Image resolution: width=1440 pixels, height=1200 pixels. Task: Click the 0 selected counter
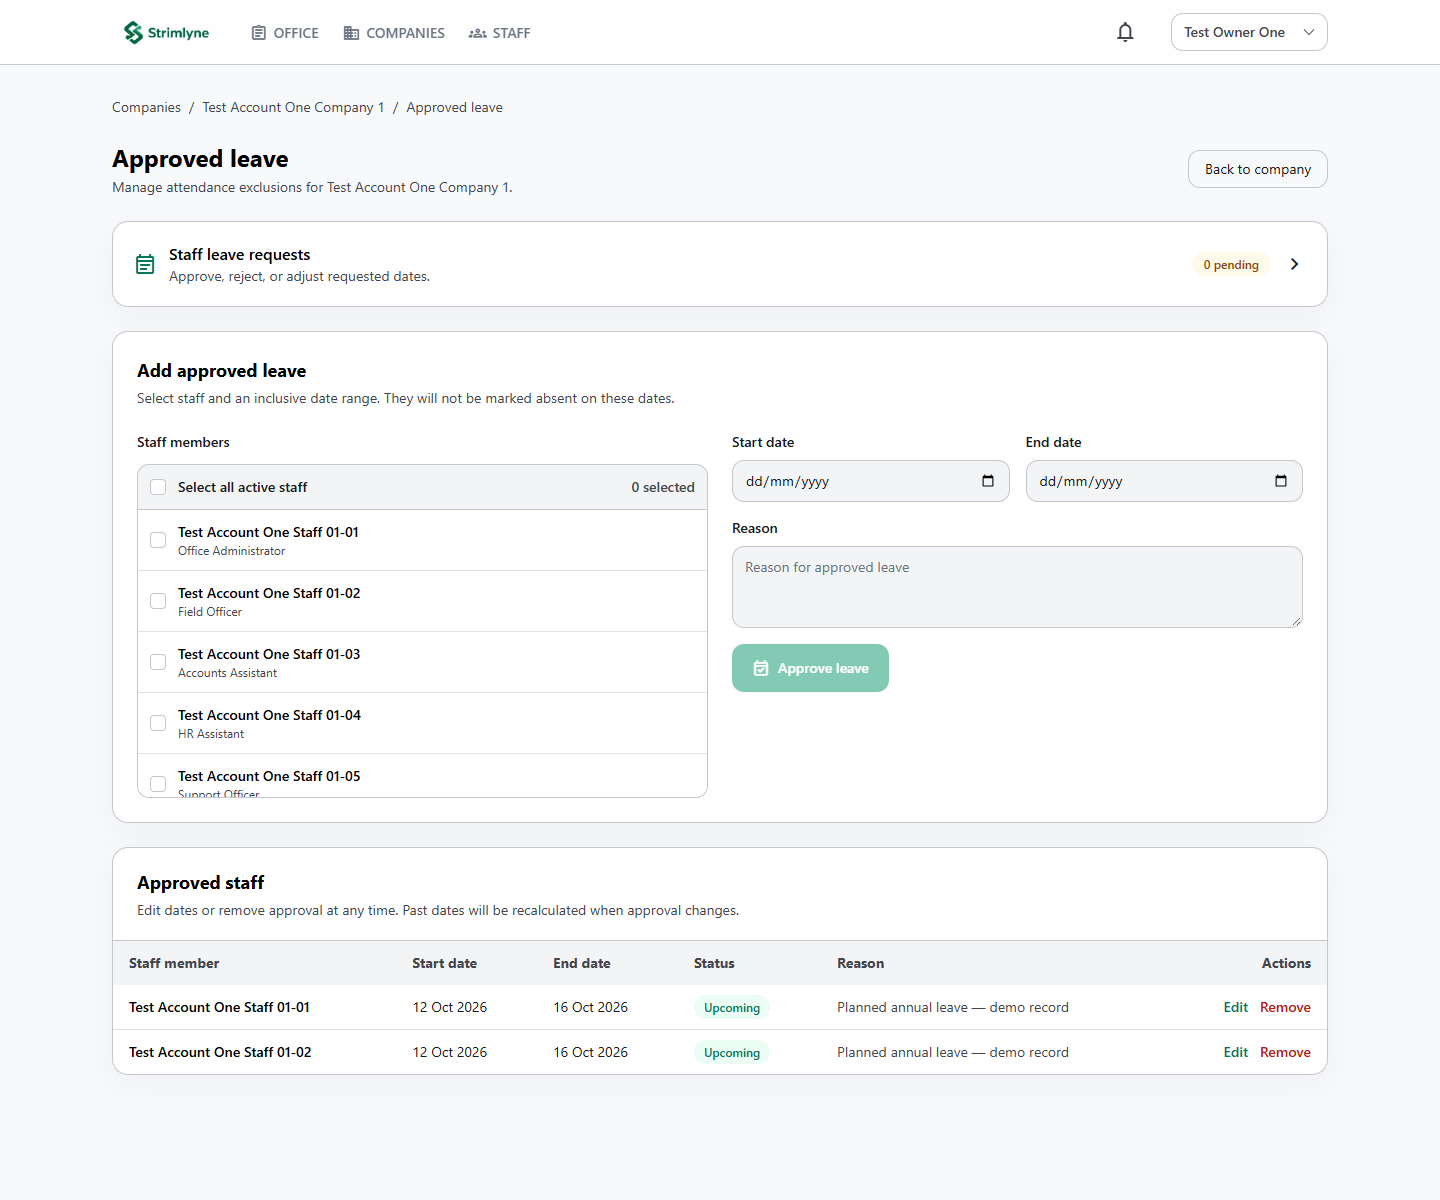663,487
